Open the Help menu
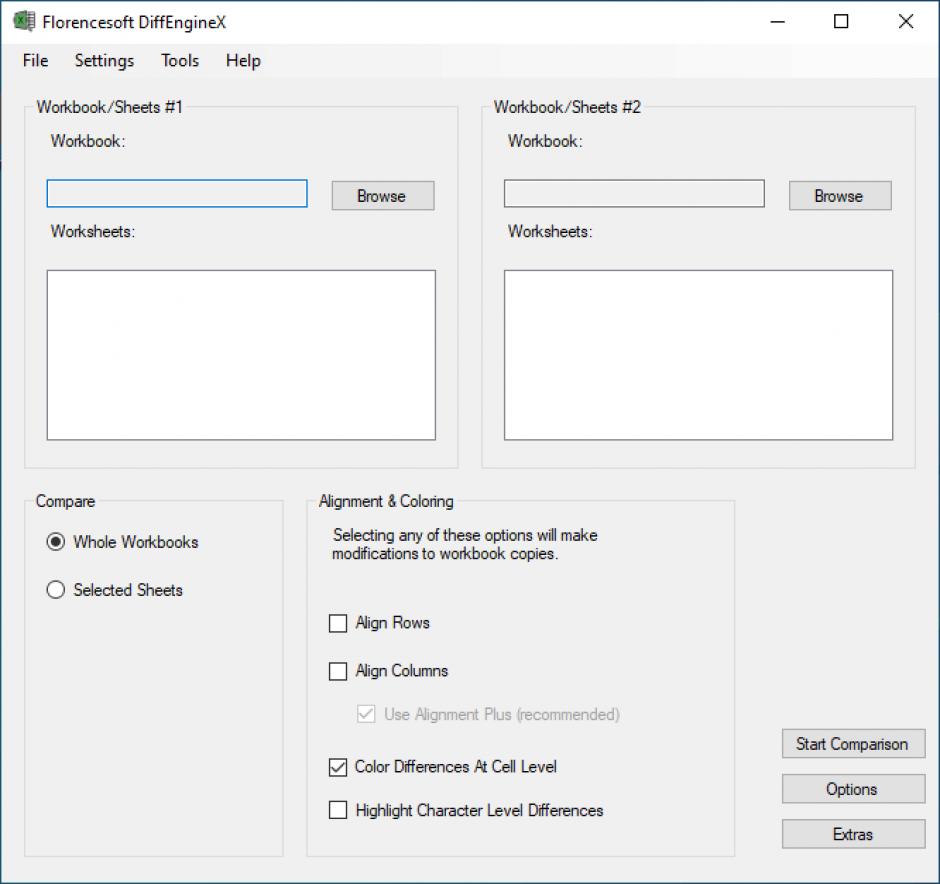Screen dimensions: 940x884 243,61
